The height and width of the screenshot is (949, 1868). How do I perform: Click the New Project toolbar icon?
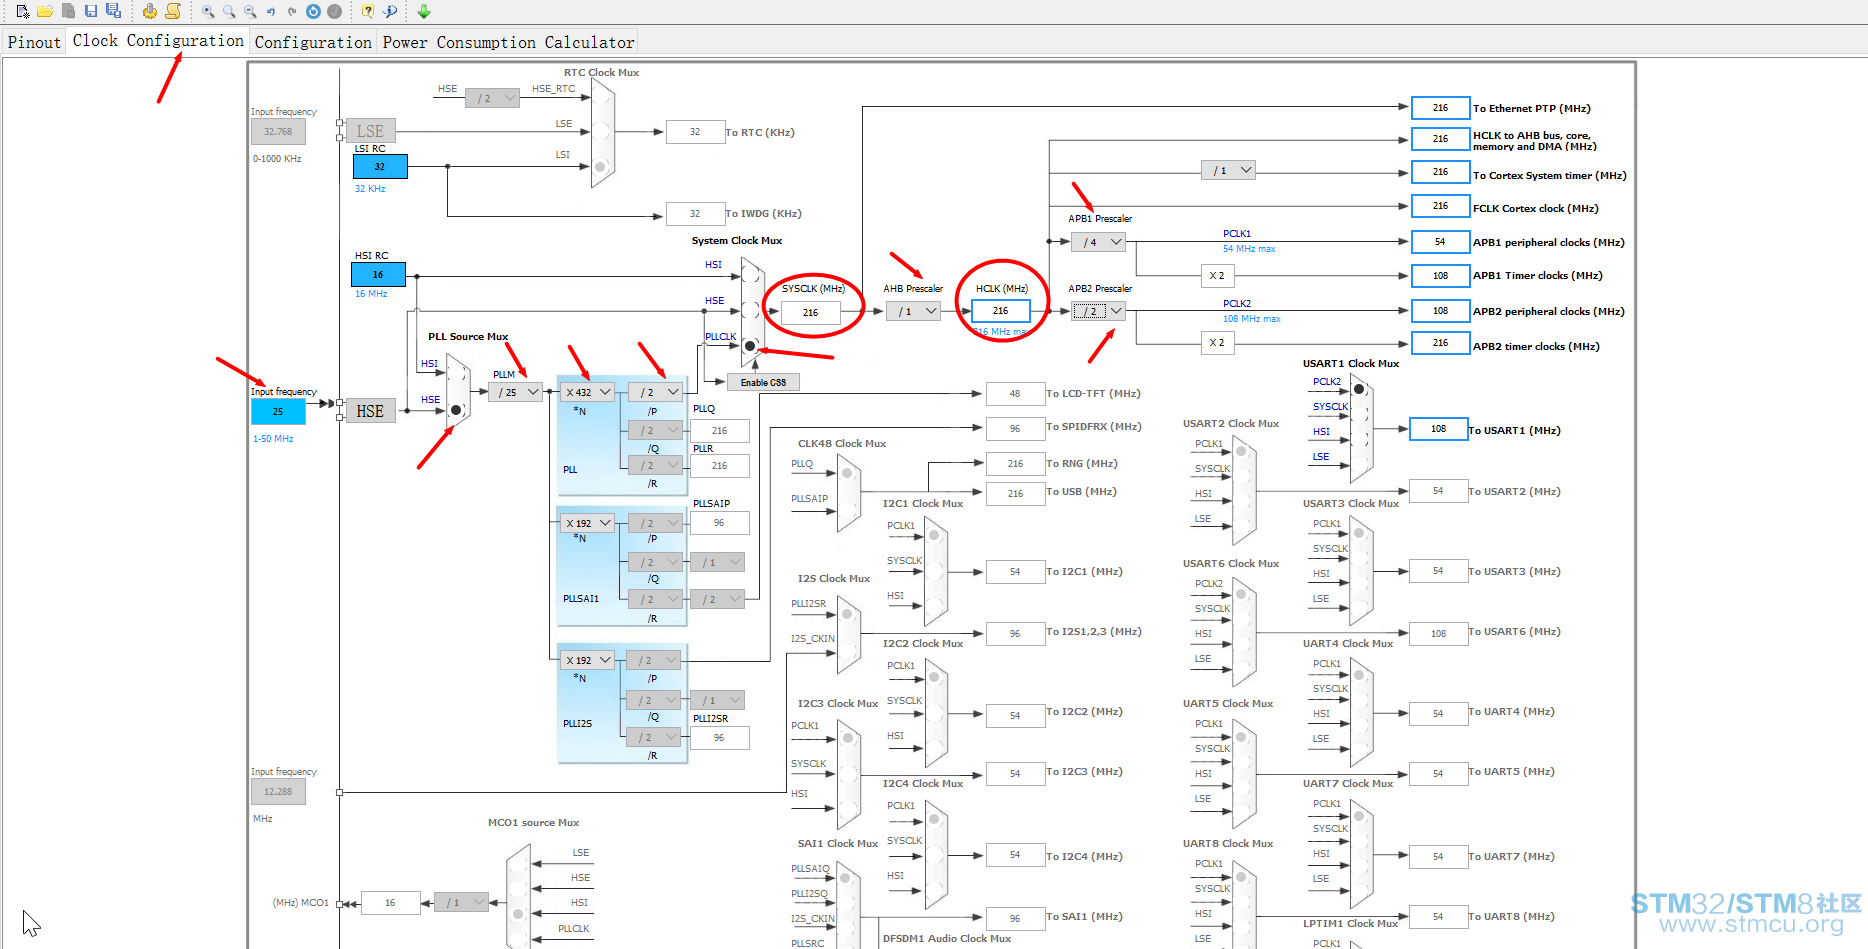[23, 11]
